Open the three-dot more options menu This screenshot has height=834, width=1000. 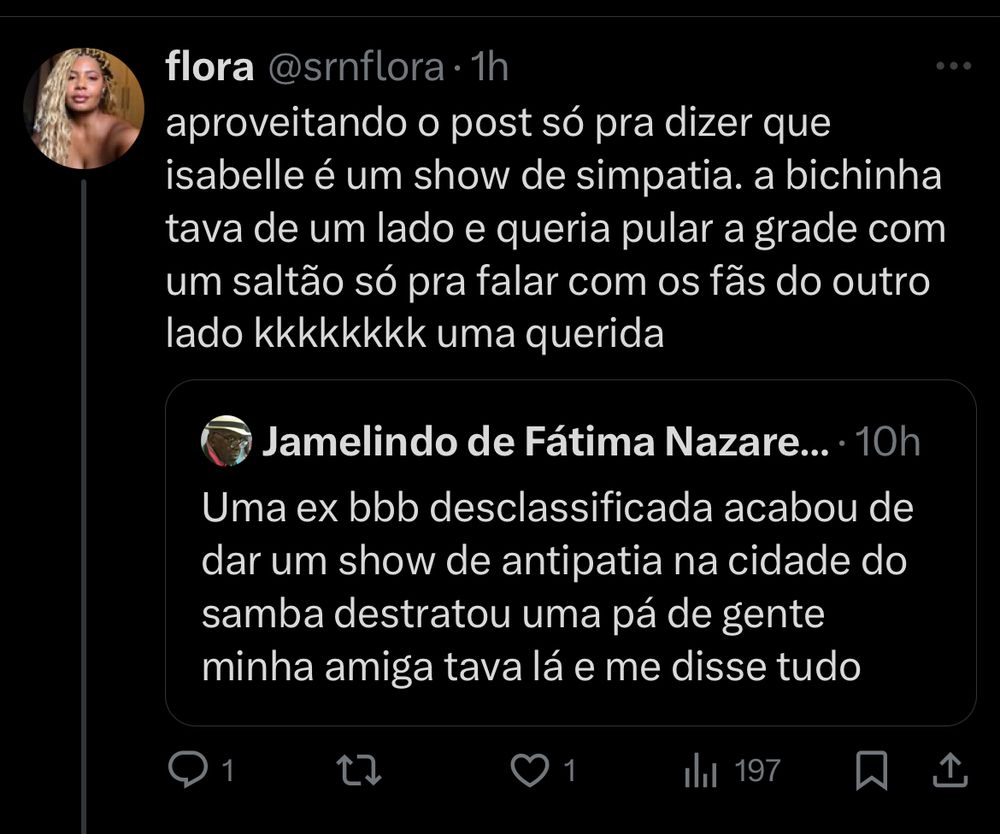click(x=952, y=67)
